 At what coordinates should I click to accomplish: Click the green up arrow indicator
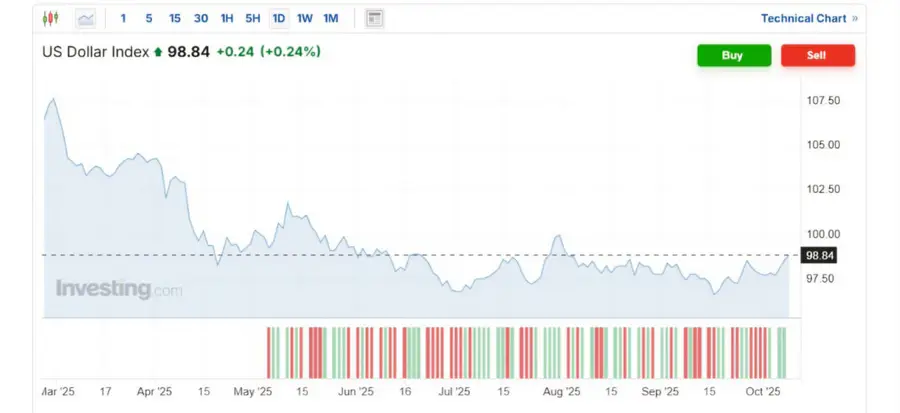158,51
